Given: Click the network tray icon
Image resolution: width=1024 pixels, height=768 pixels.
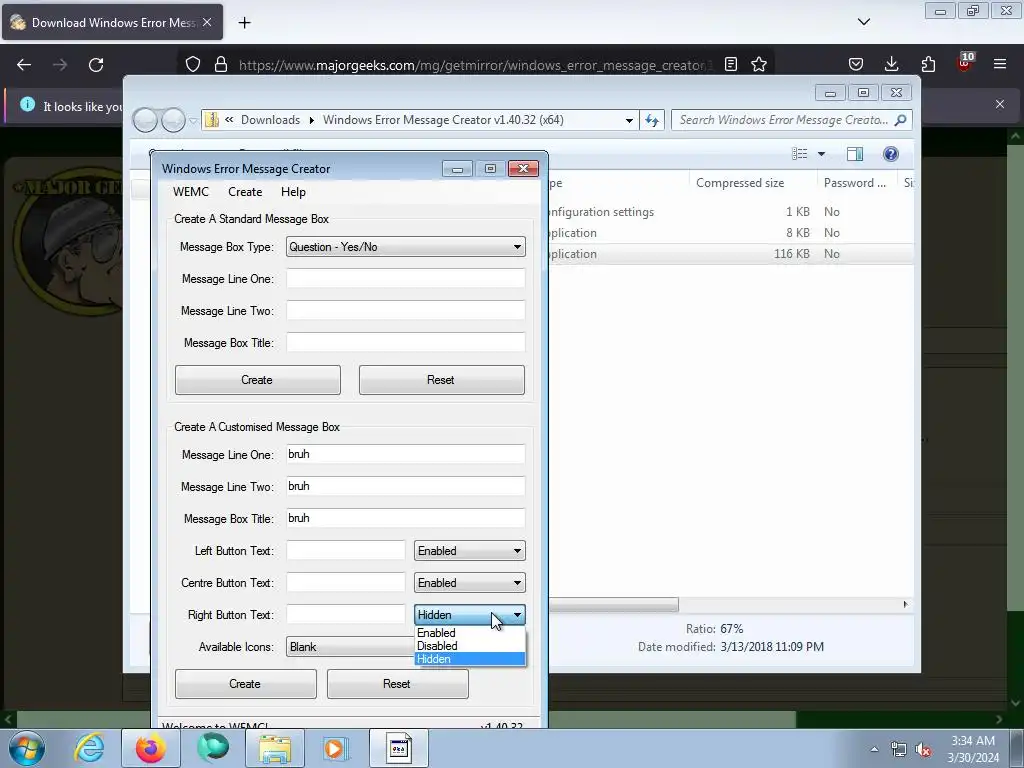Looking at the screenshot, I should click(899, 750).
